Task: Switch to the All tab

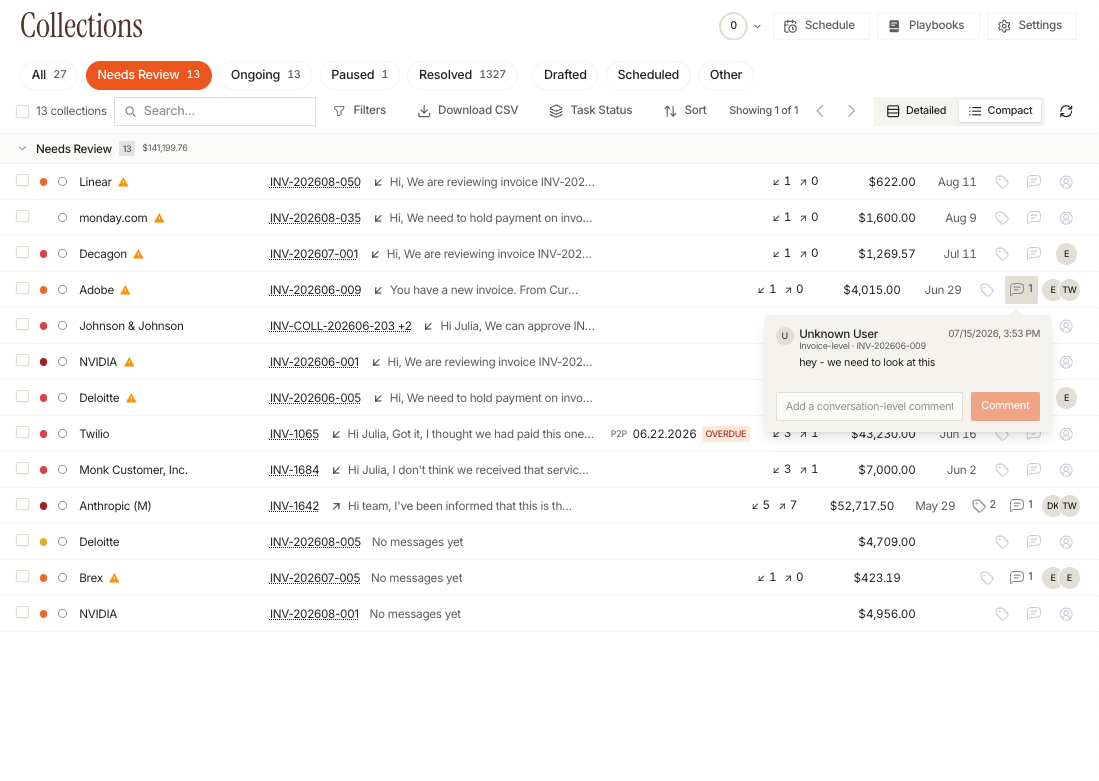Action: (49, 75)
